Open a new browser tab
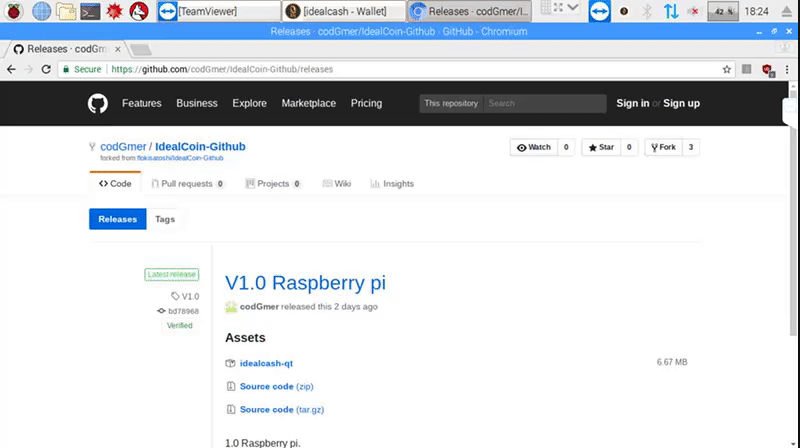Screen dimensions: 800x448 click(140, 49)
